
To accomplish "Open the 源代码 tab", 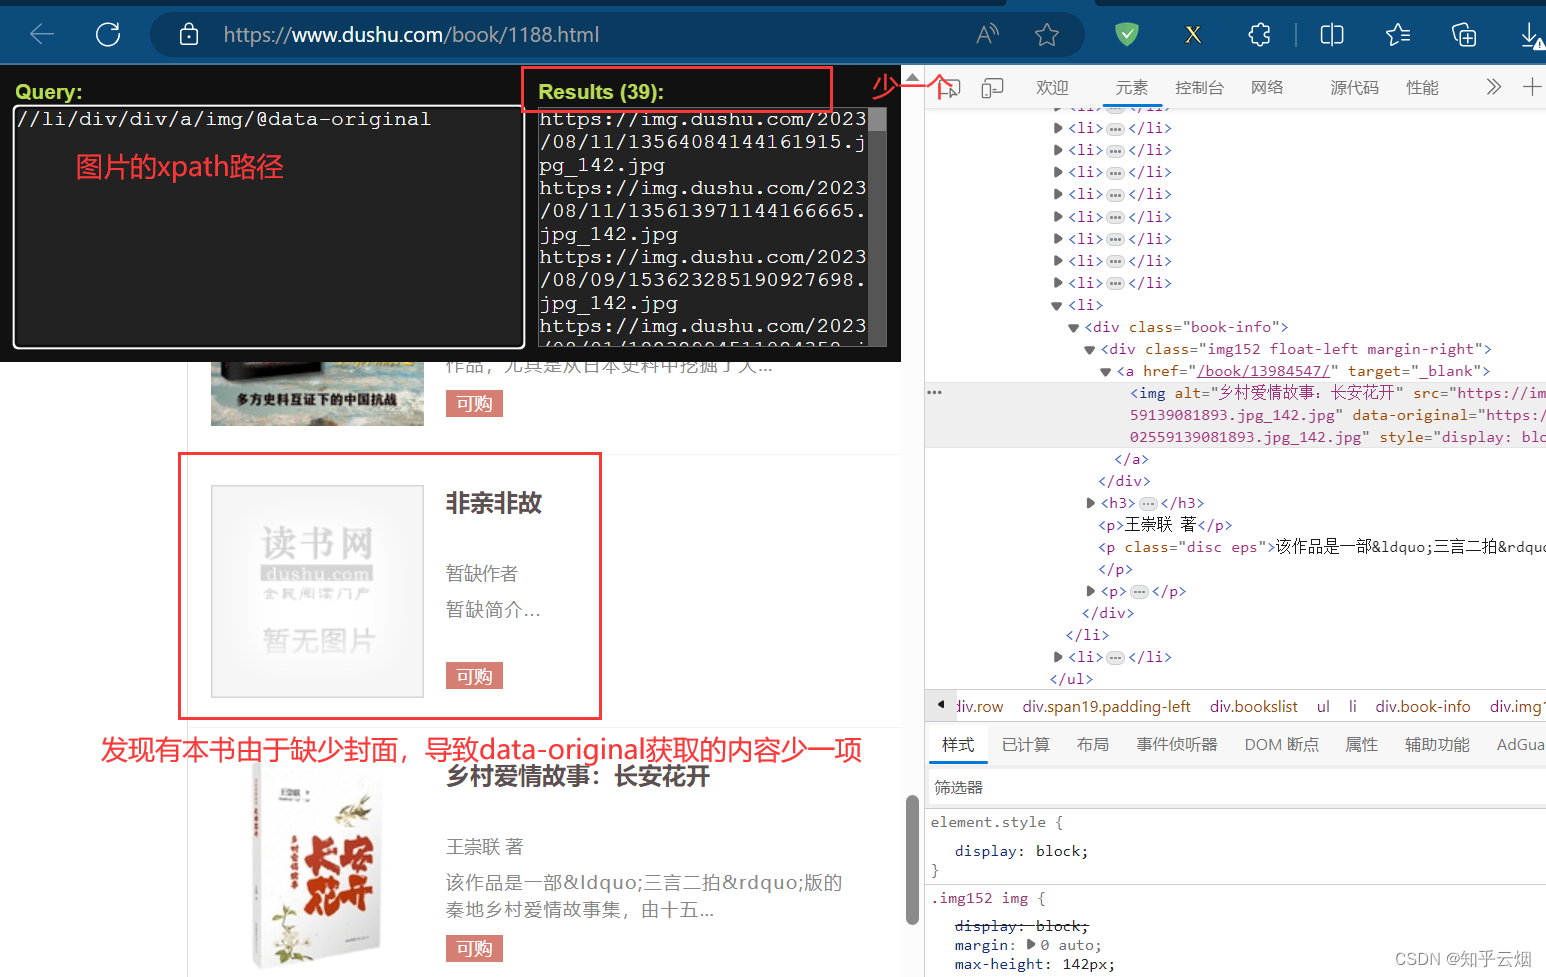I will click(x=1354, y=88).
